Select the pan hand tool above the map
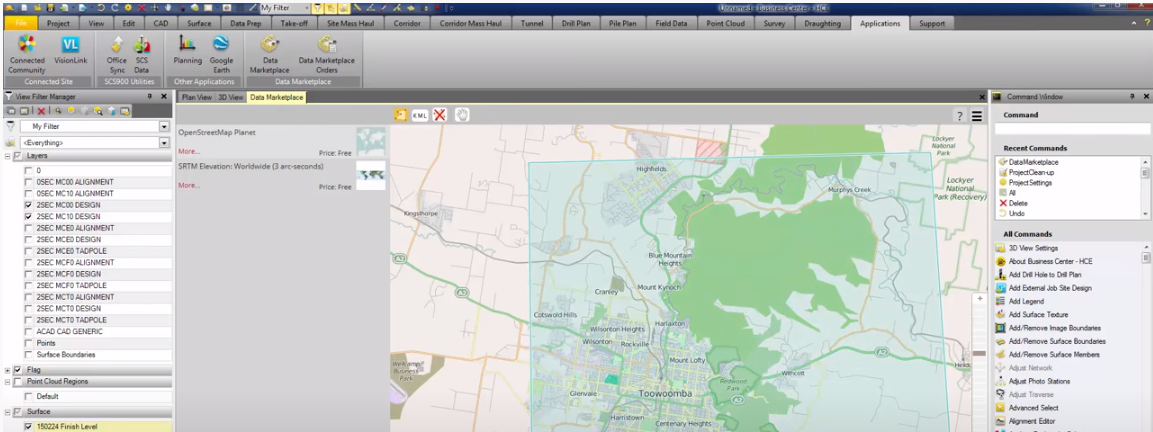 point(462,115)
